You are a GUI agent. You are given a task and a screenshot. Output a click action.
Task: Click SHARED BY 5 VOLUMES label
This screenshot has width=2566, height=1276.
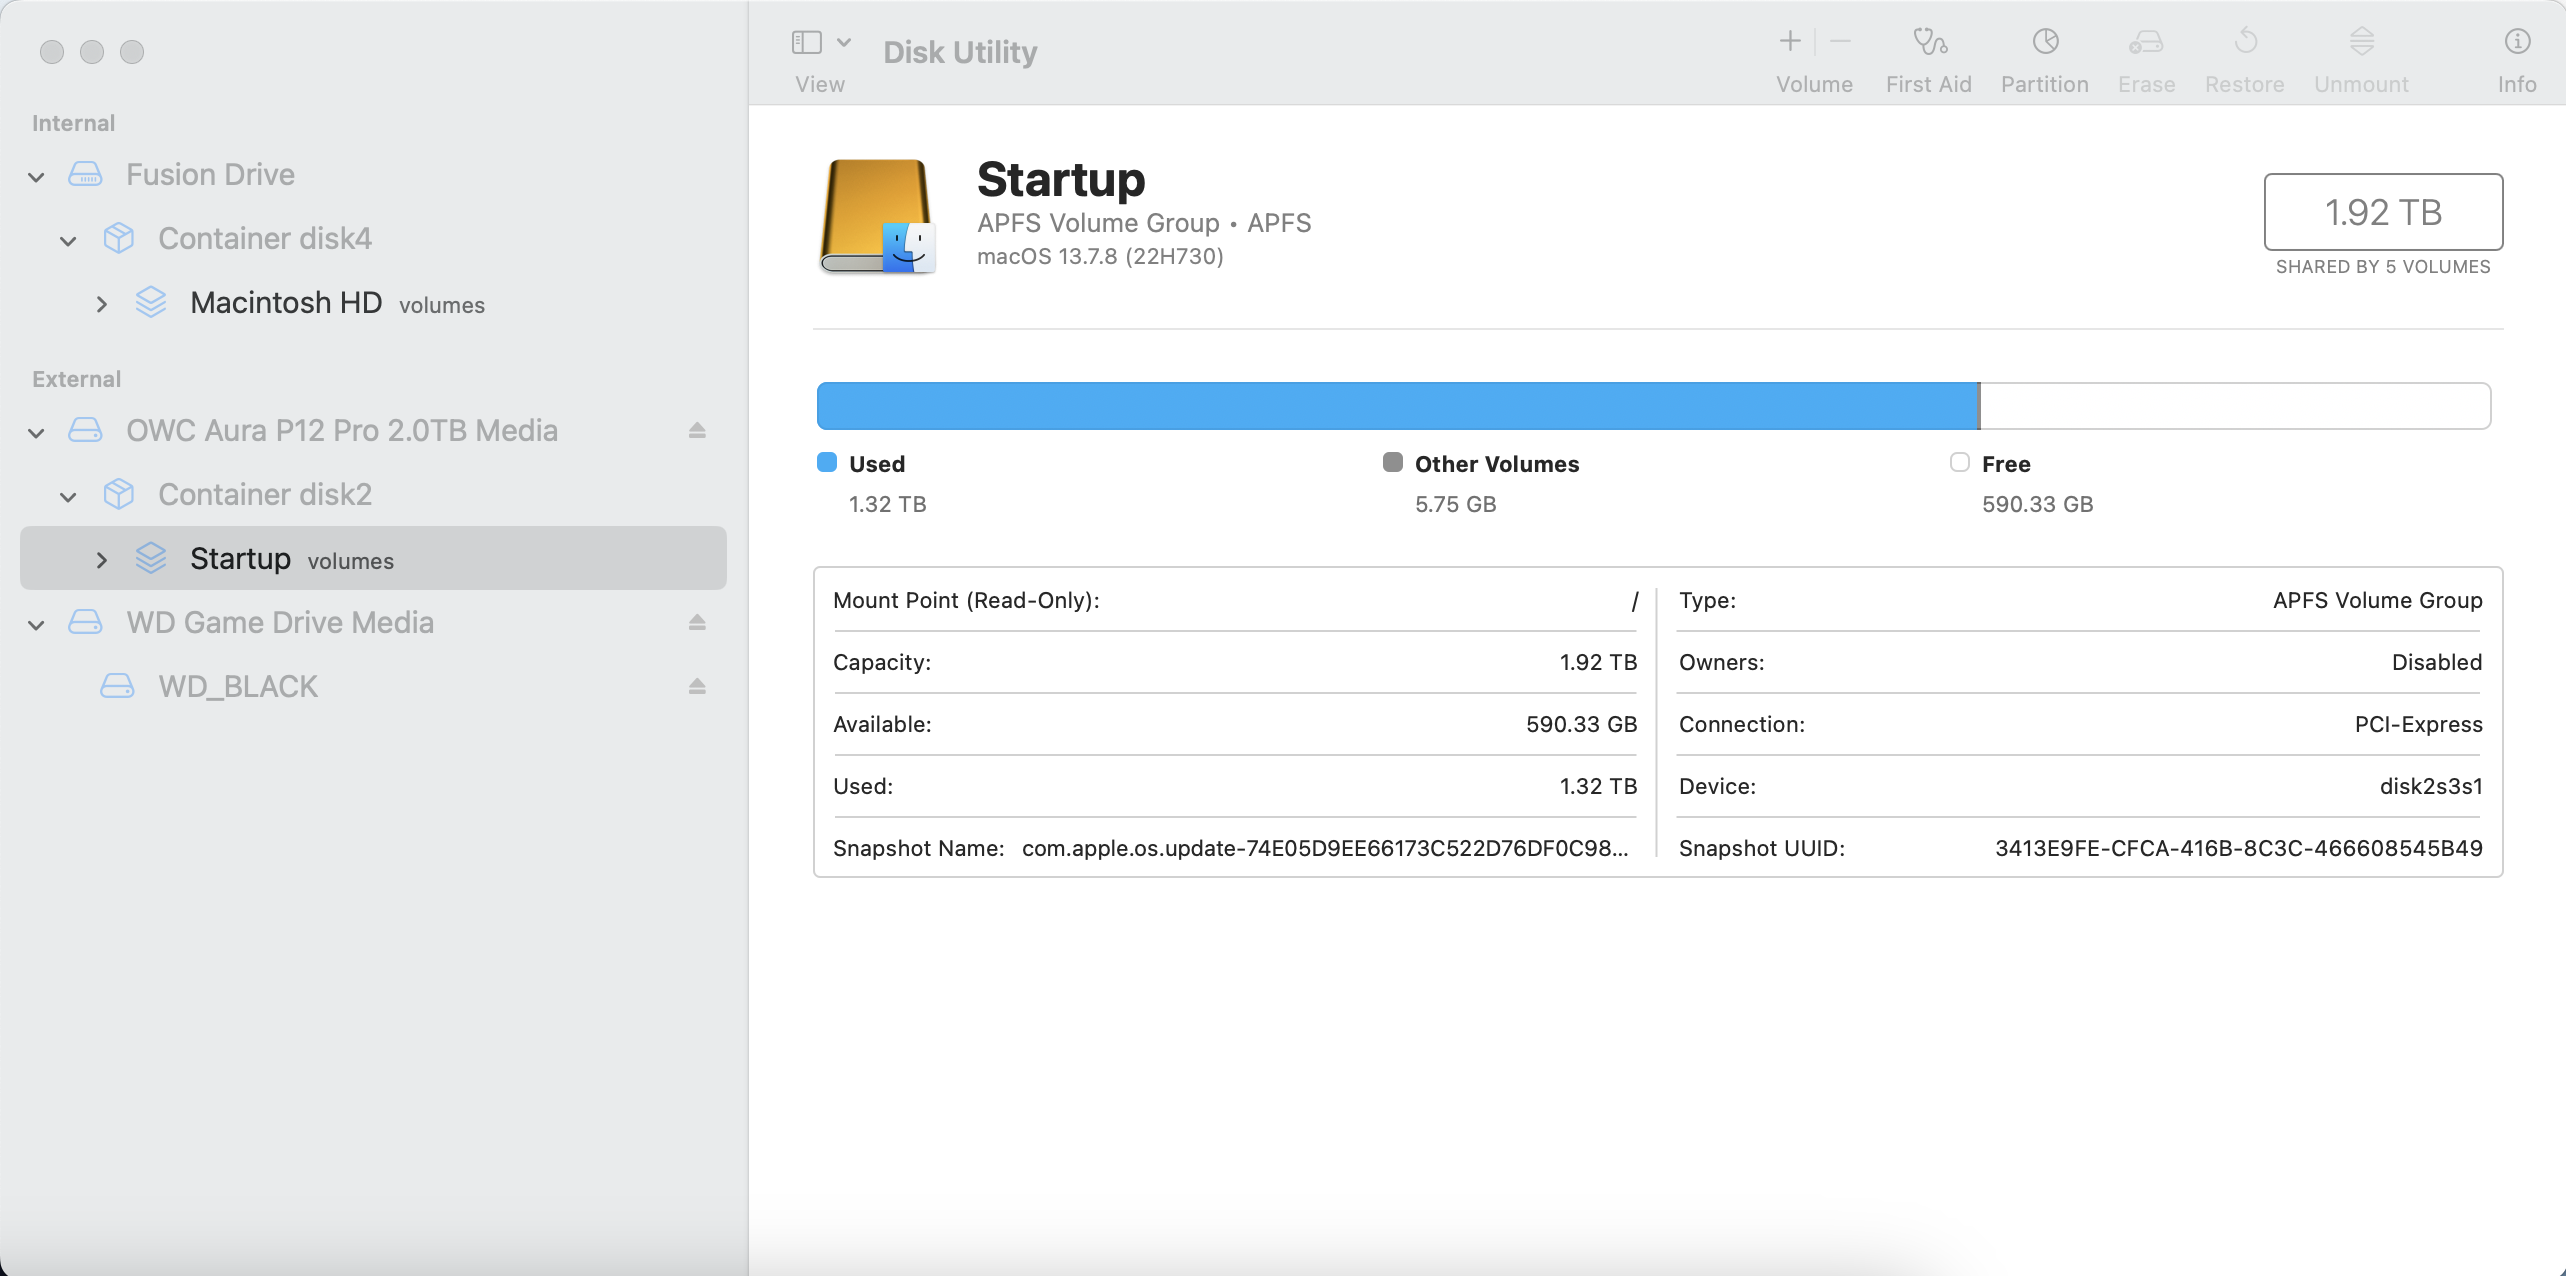2383,267
